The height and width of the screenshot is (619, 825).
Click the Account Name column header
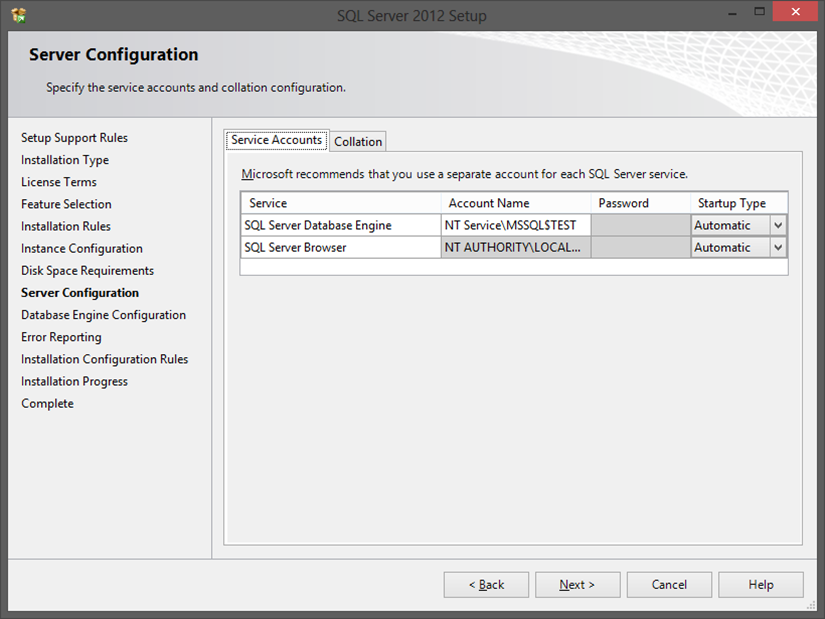pyautogui.click(x=516, y=203)
